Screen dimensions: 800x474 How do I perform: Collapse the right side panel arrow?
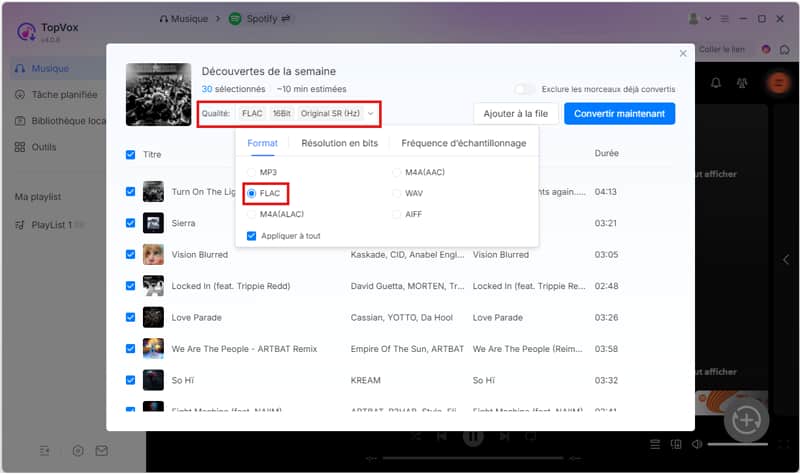coord(786,260)
